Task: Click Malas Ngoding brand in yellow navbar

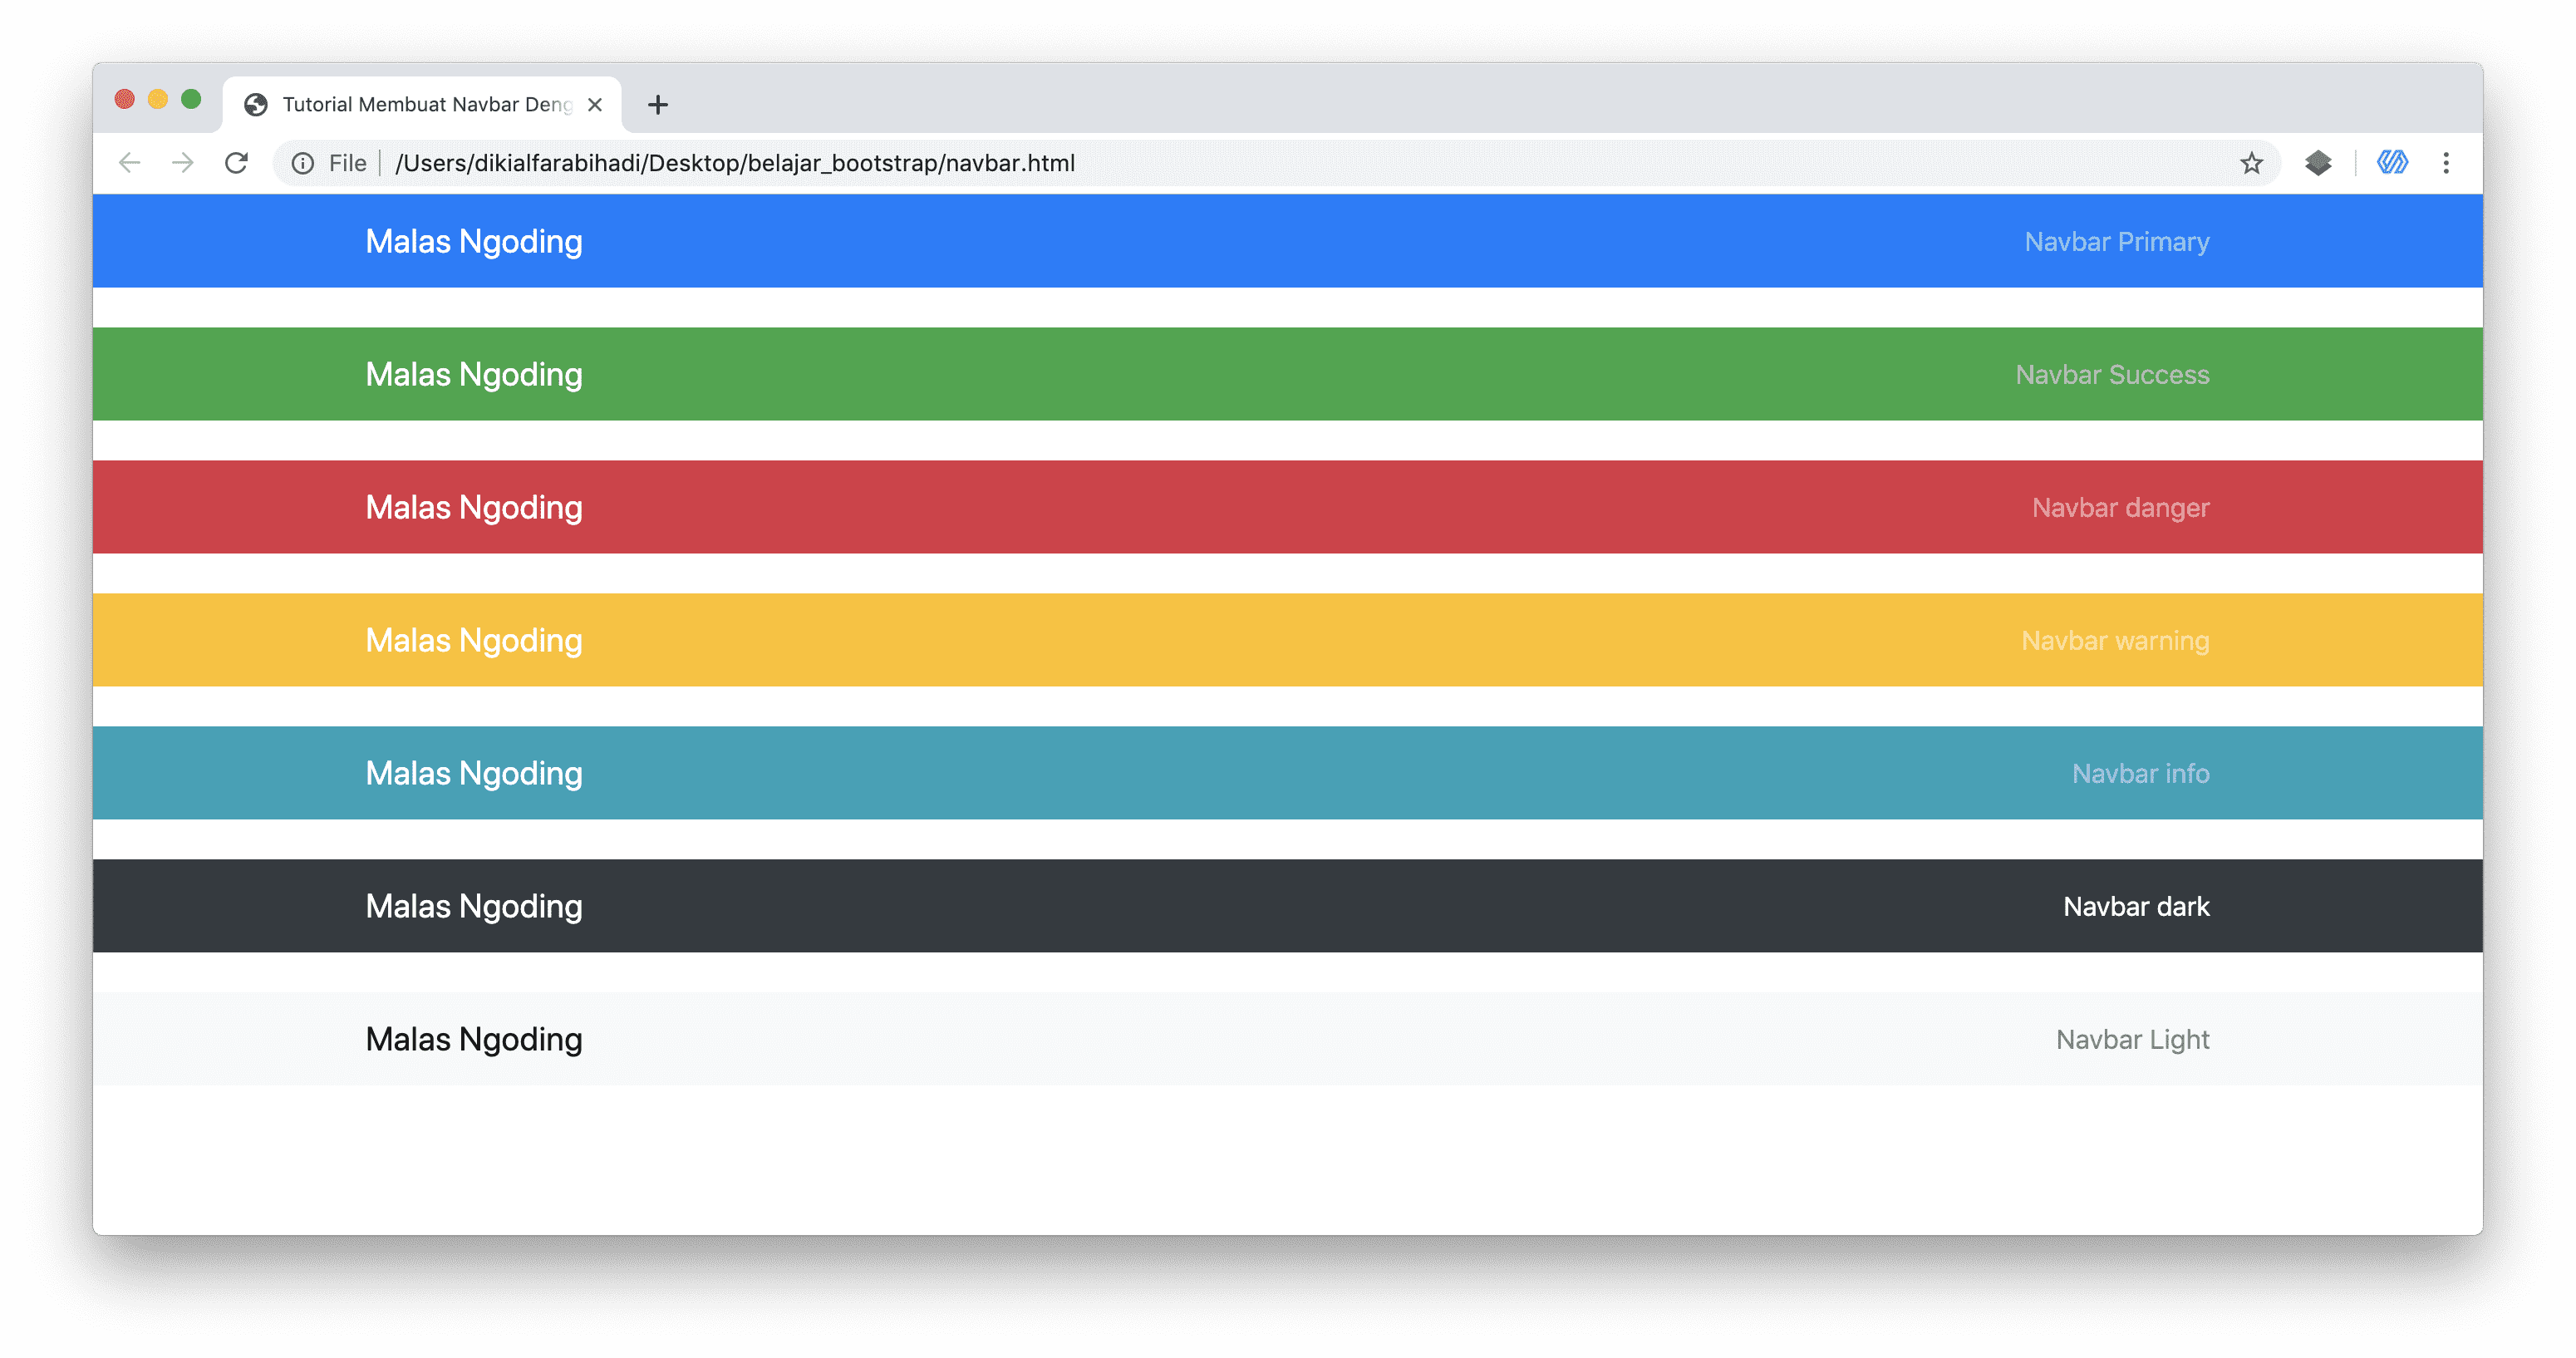Action: click(x=474, y=640)
